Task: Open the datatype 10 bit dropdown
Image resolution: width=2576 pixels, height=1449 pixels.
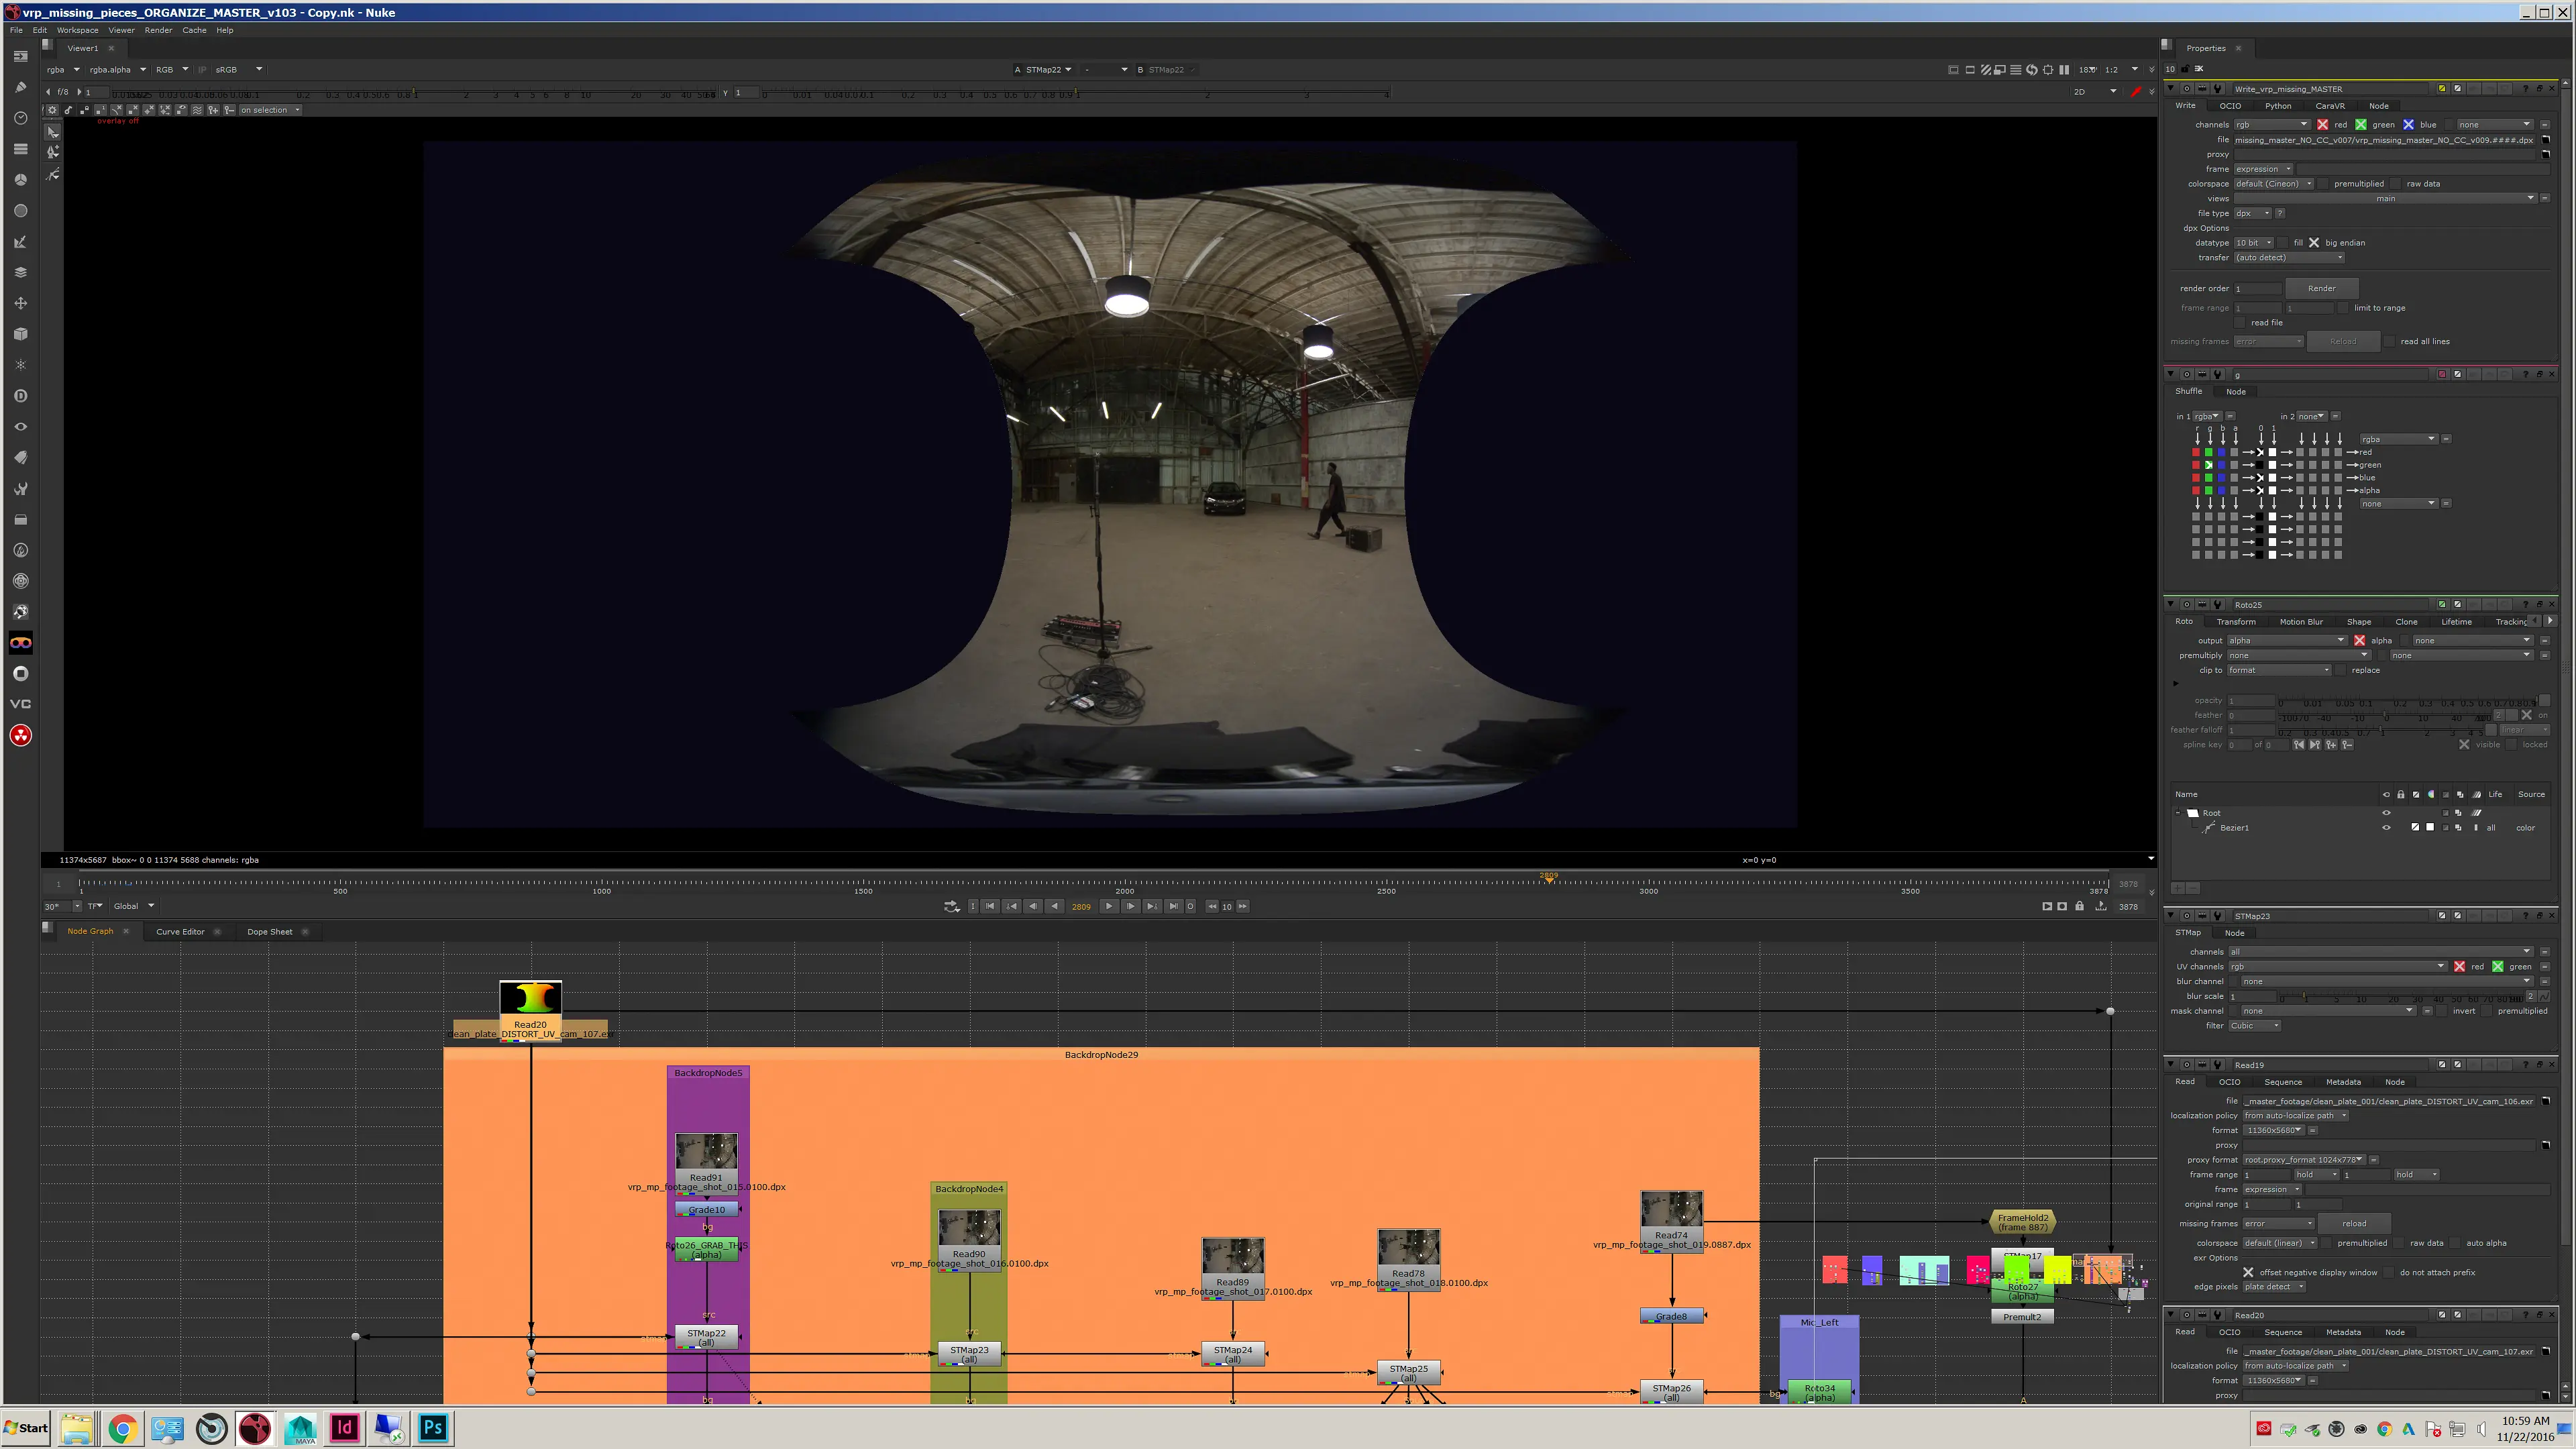Action: (2254, 243)
